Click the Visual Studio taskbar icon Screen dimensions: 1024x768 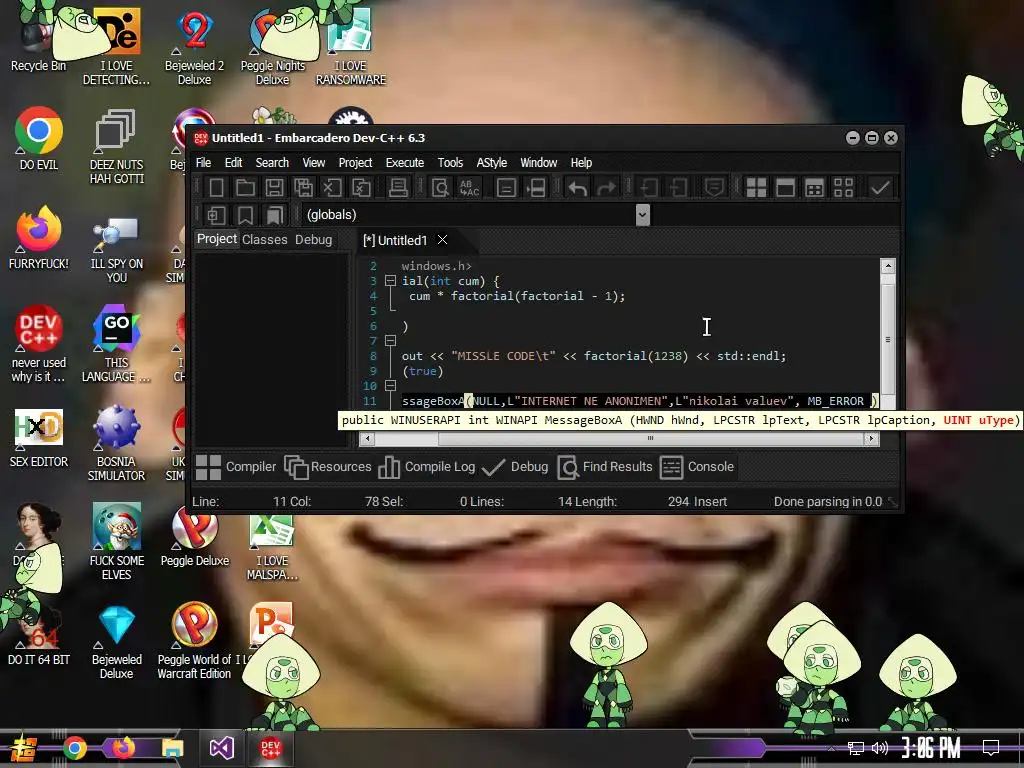point(222,748)
